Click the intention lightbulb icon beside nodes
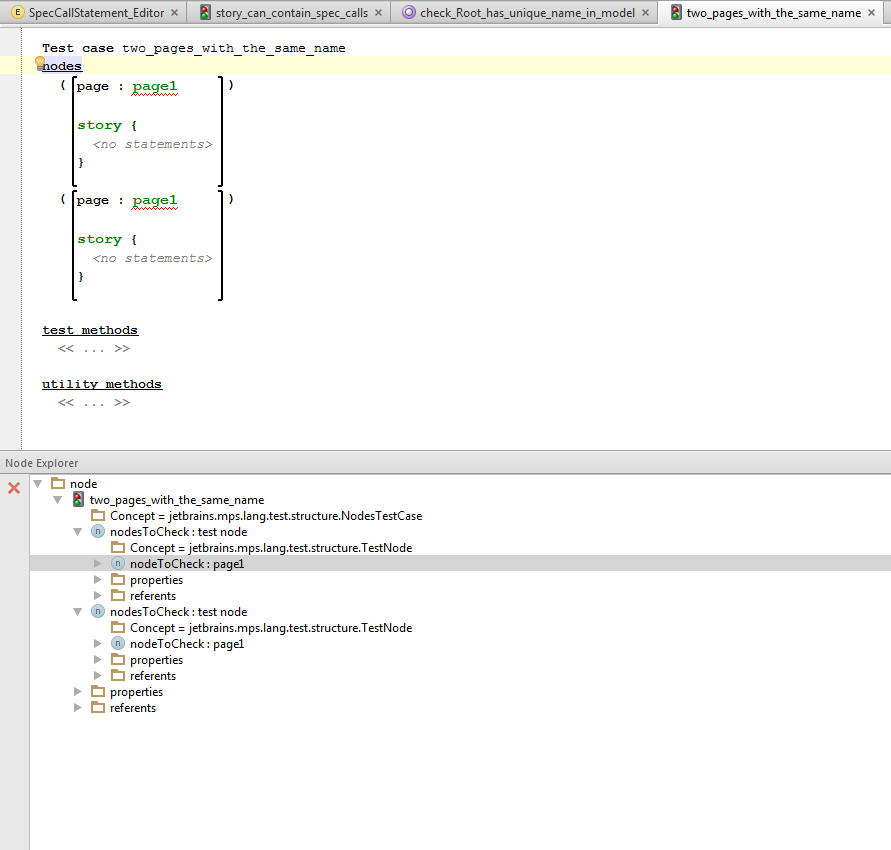The image size is (891, 850). click(x=41, y=62)
